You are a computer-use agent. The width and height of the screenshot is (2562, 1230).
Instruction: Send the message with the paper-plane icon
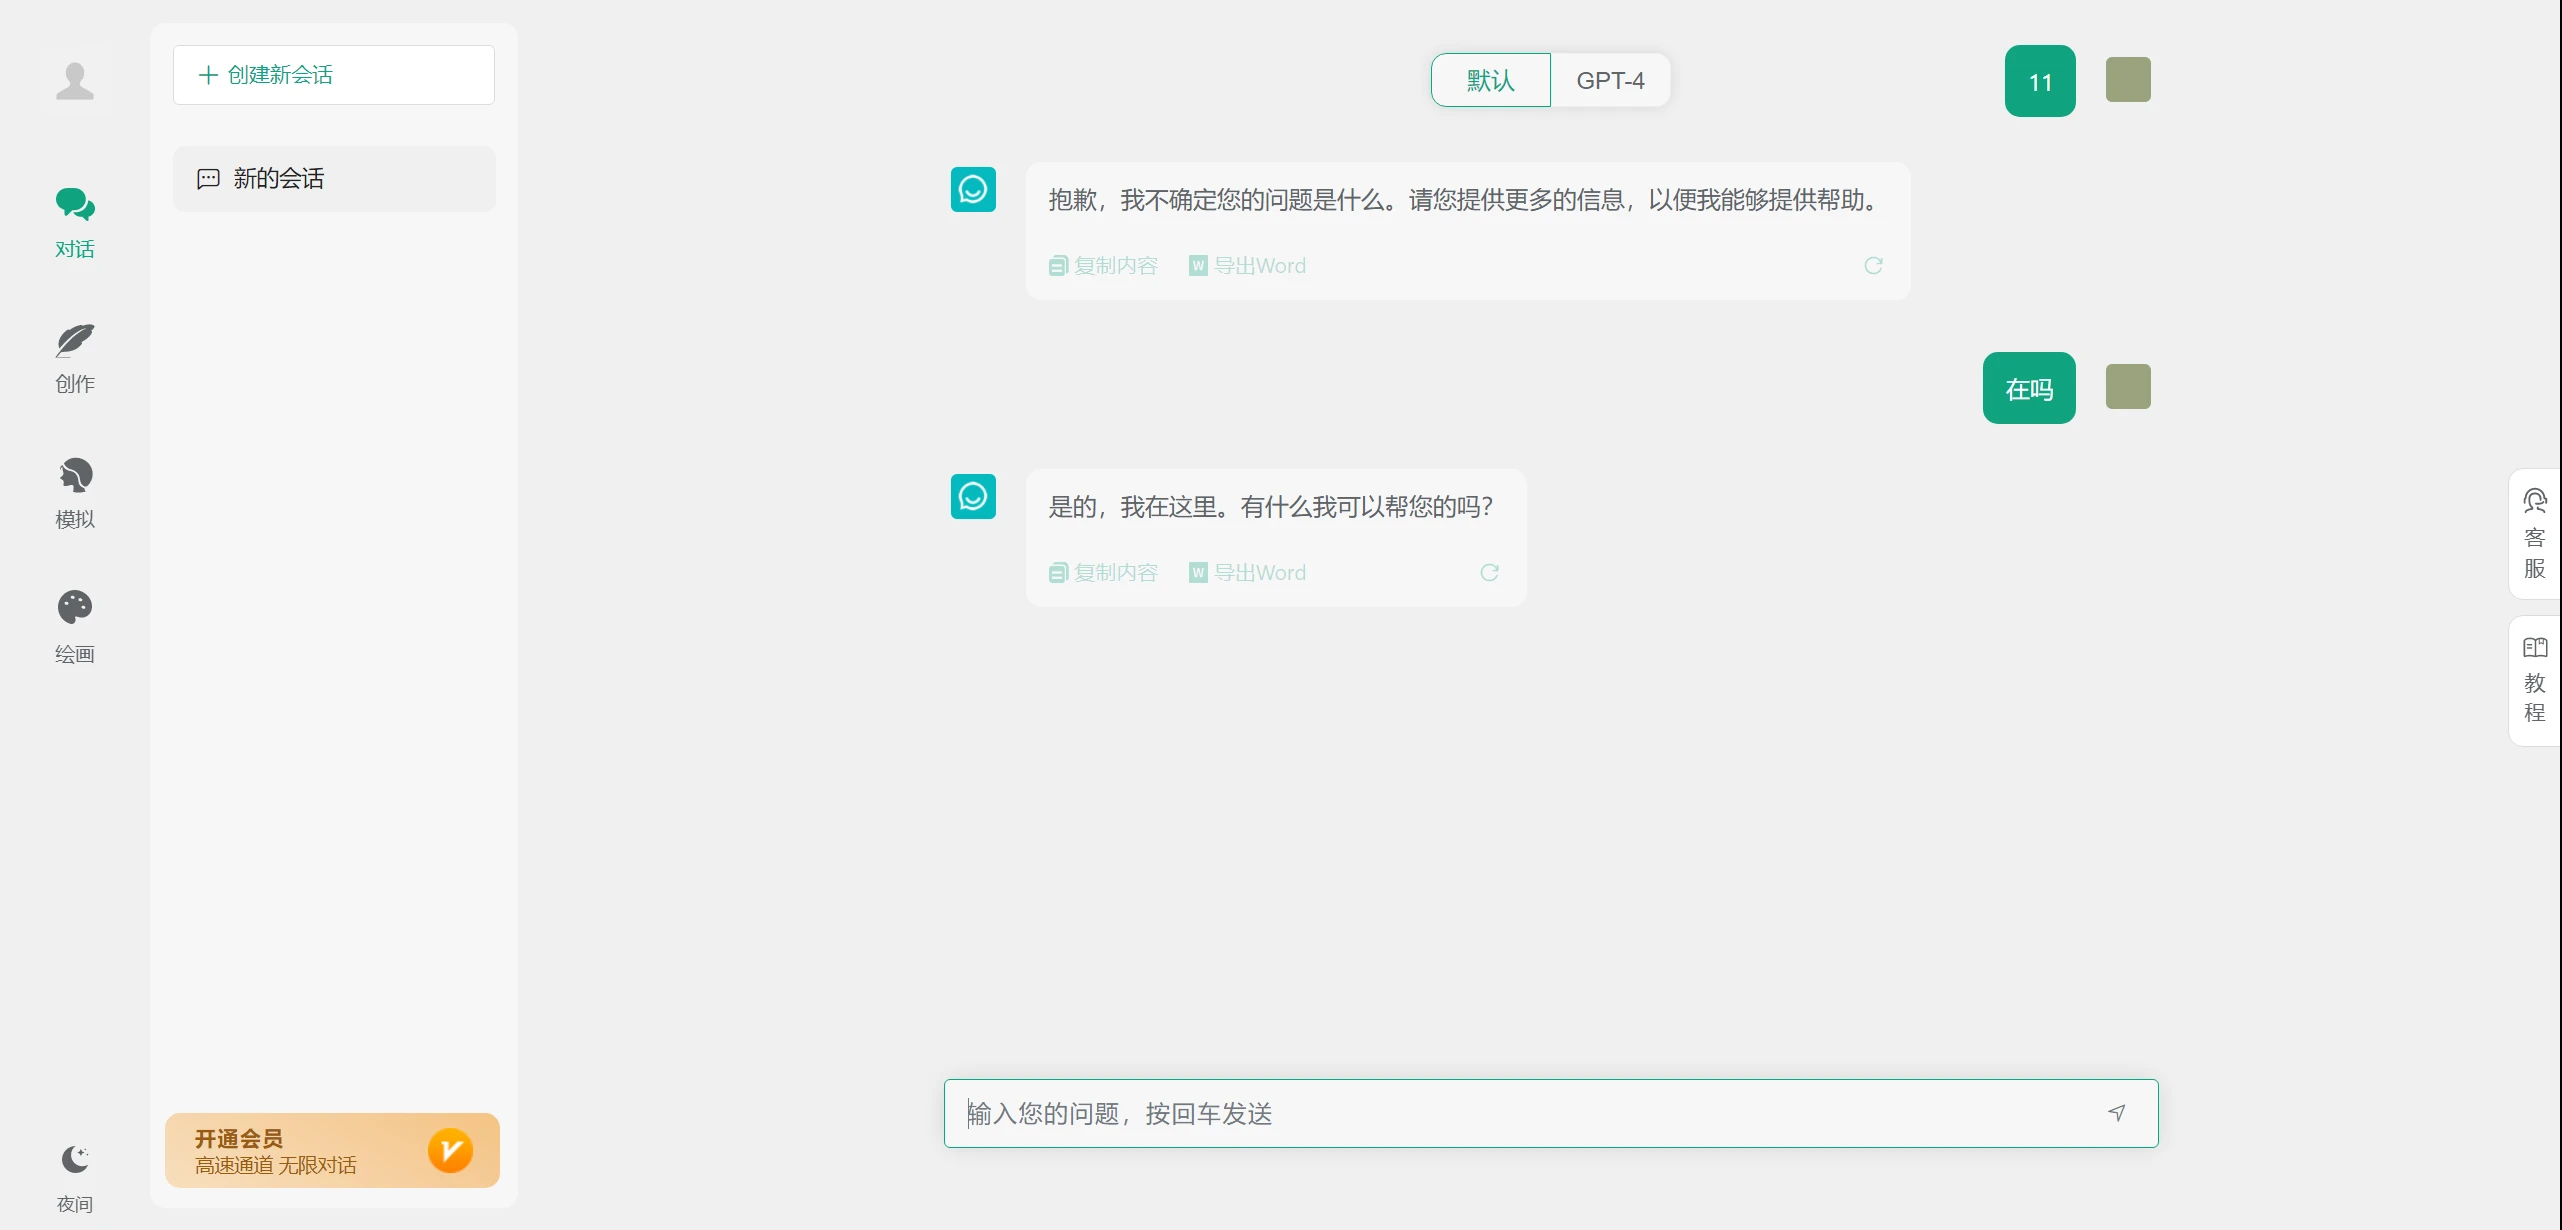(2117, 1113)
